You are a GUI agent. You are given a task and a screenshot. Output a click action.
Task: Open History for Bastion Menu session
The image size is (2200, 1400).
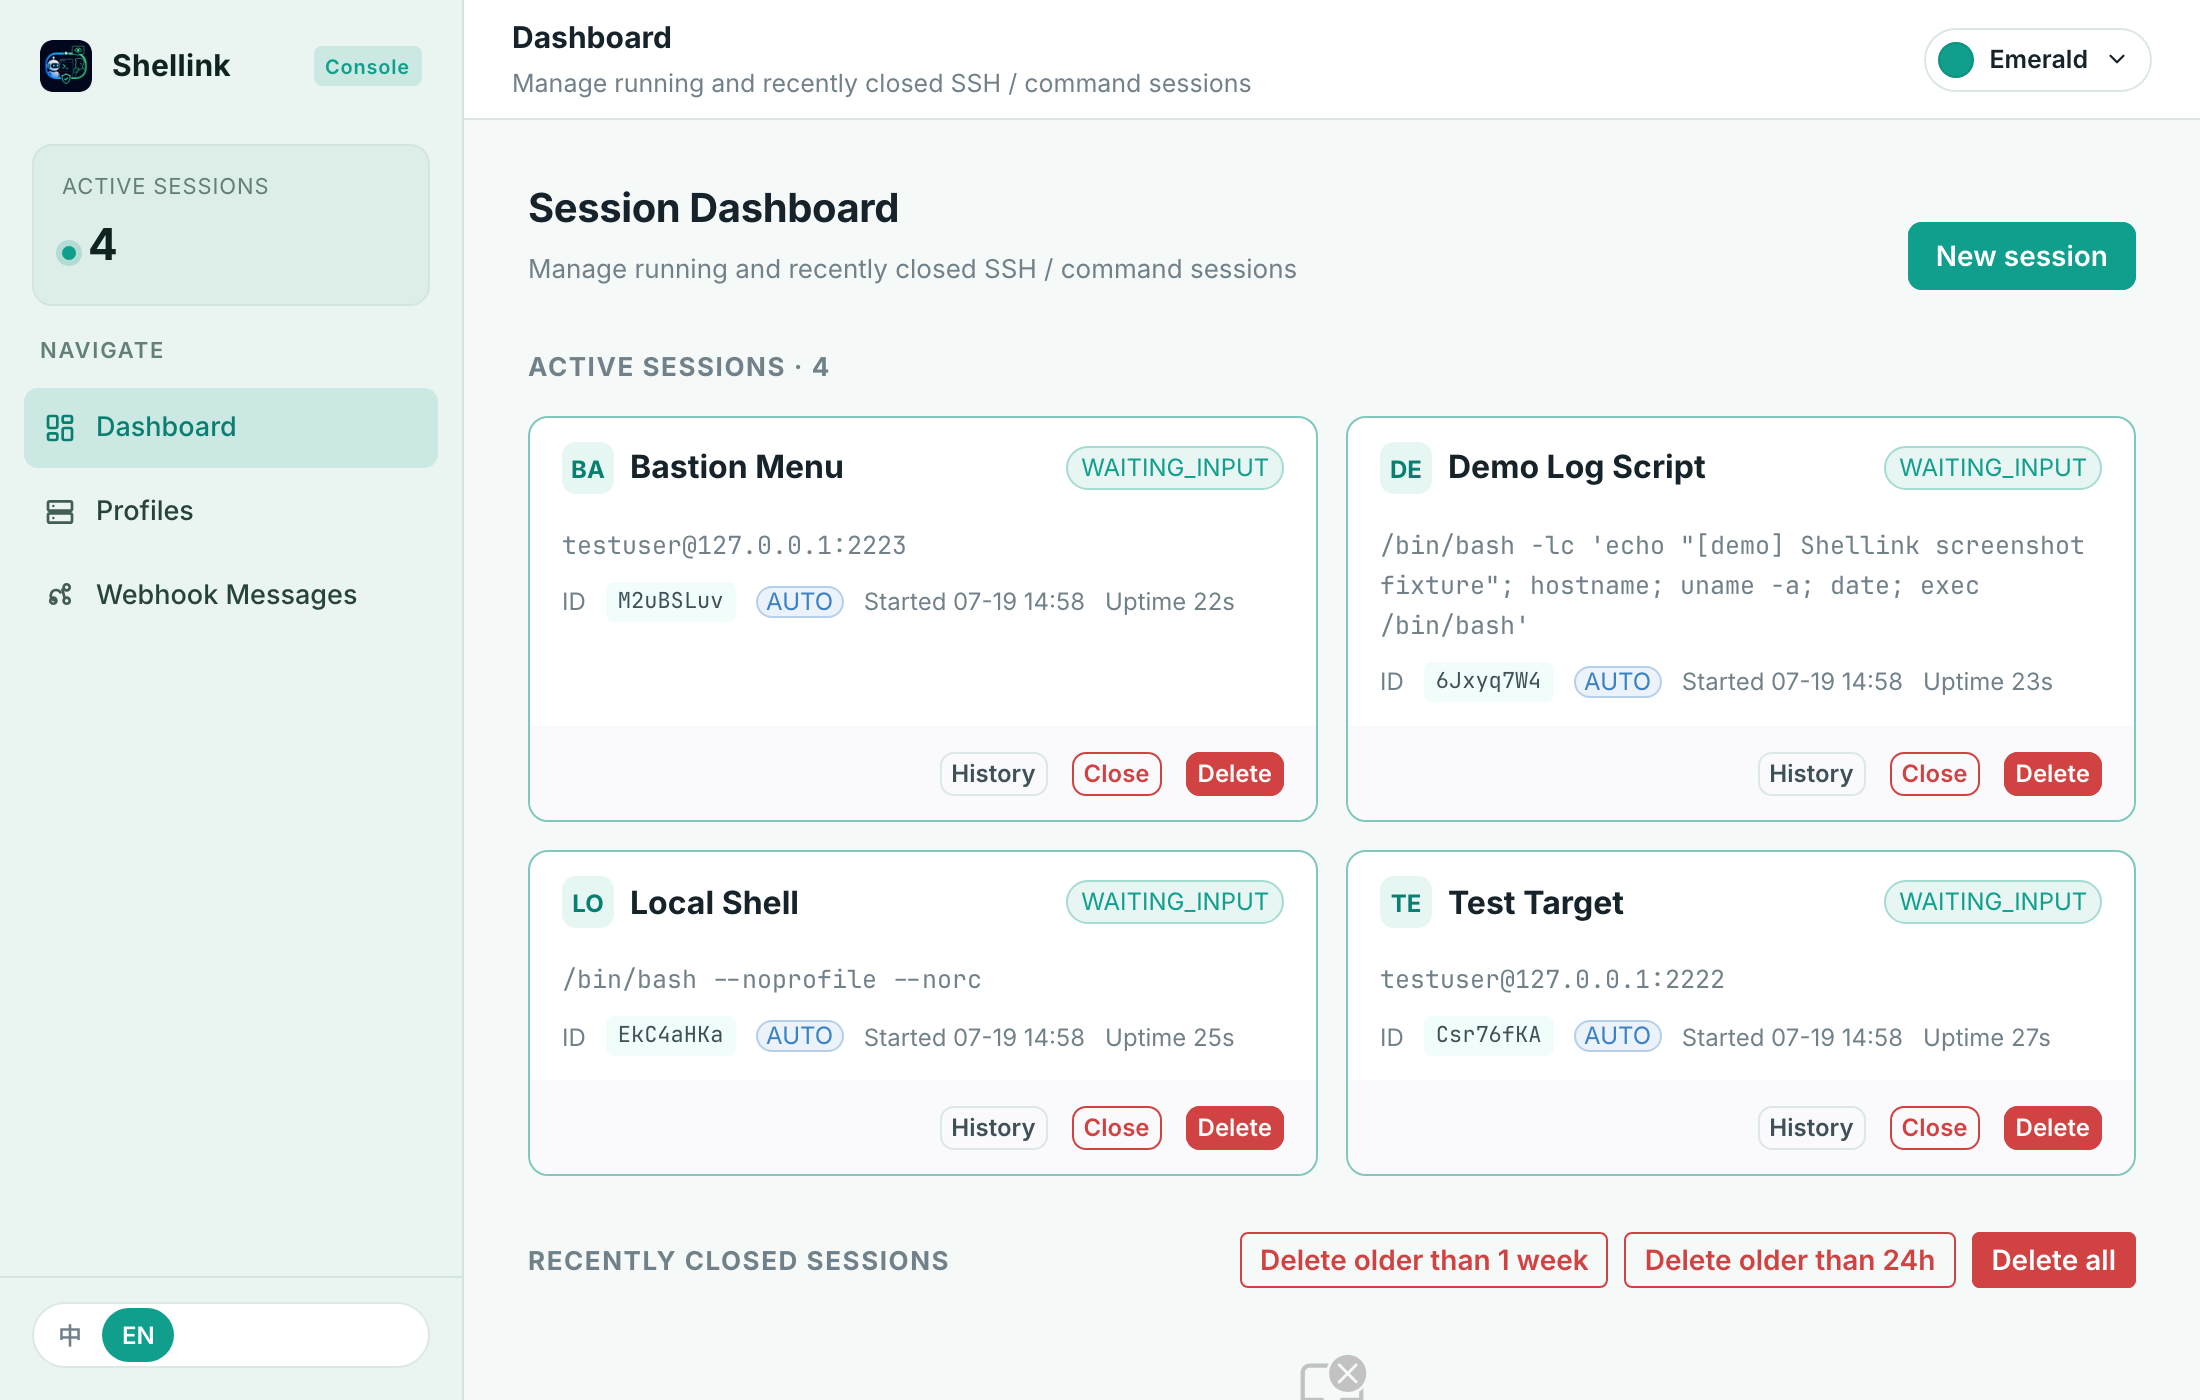coord(993,774)
